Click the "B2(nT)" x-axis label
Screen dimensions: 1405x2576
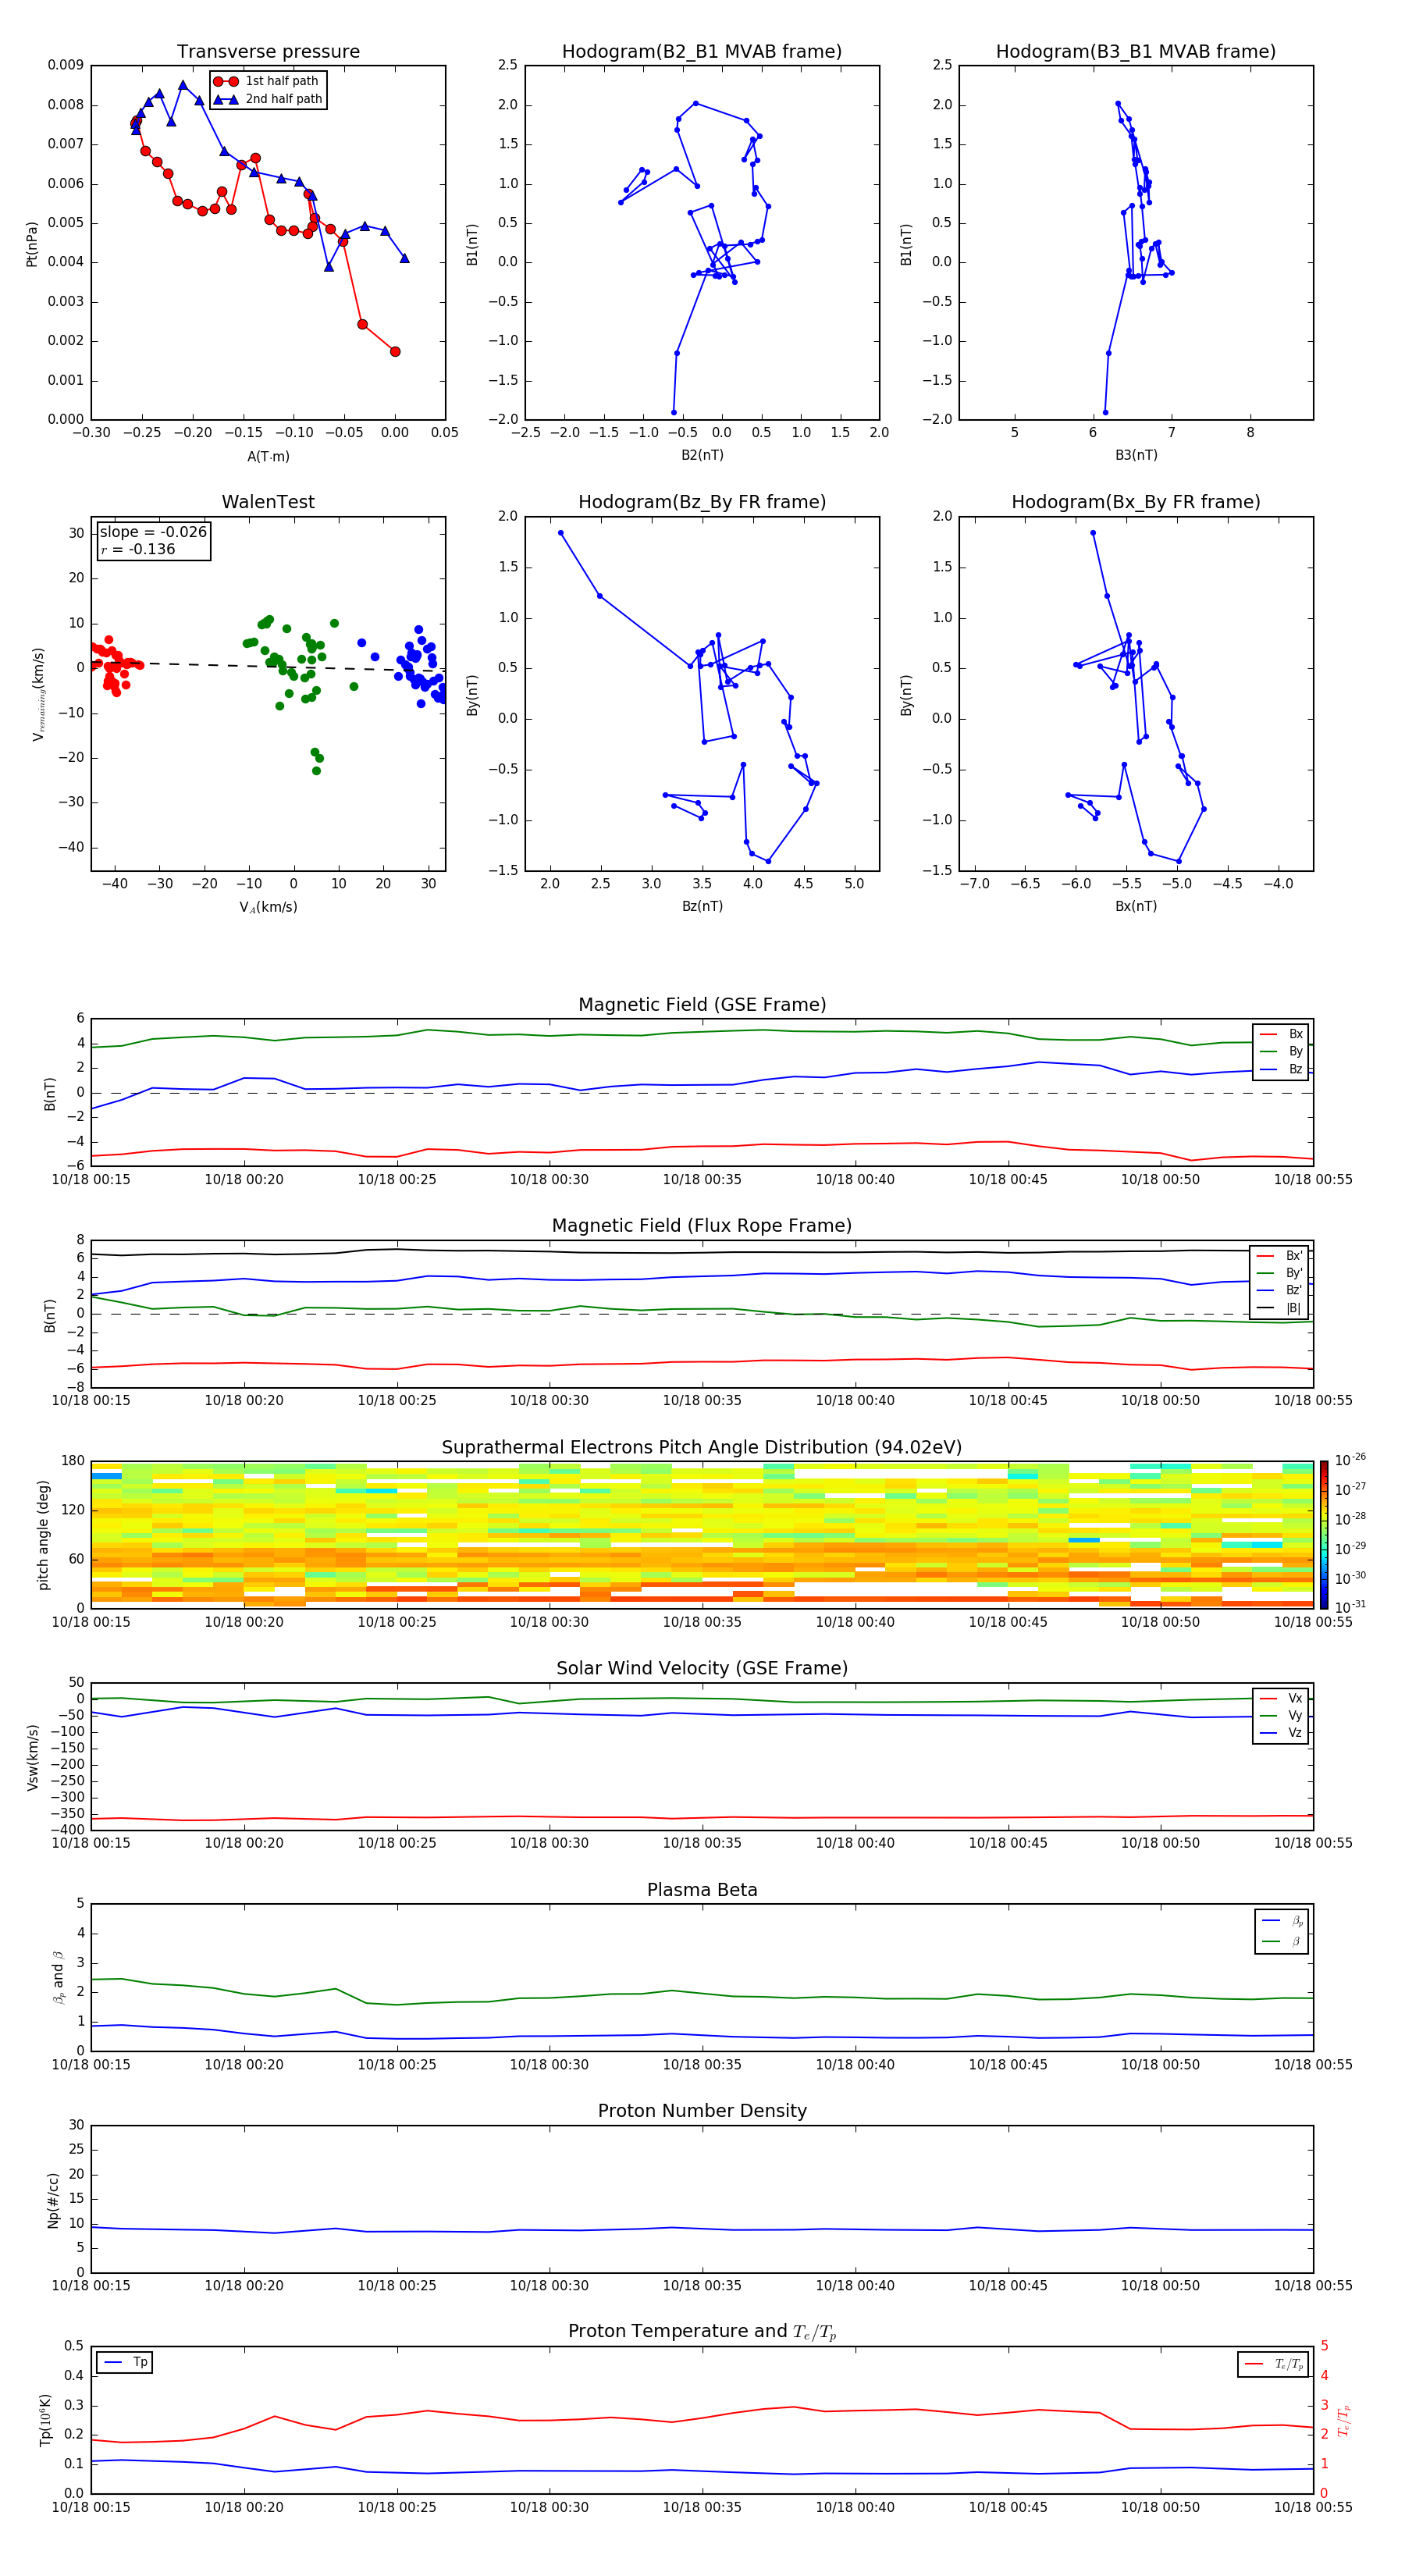pyautogui.click(x=702, y=455)
